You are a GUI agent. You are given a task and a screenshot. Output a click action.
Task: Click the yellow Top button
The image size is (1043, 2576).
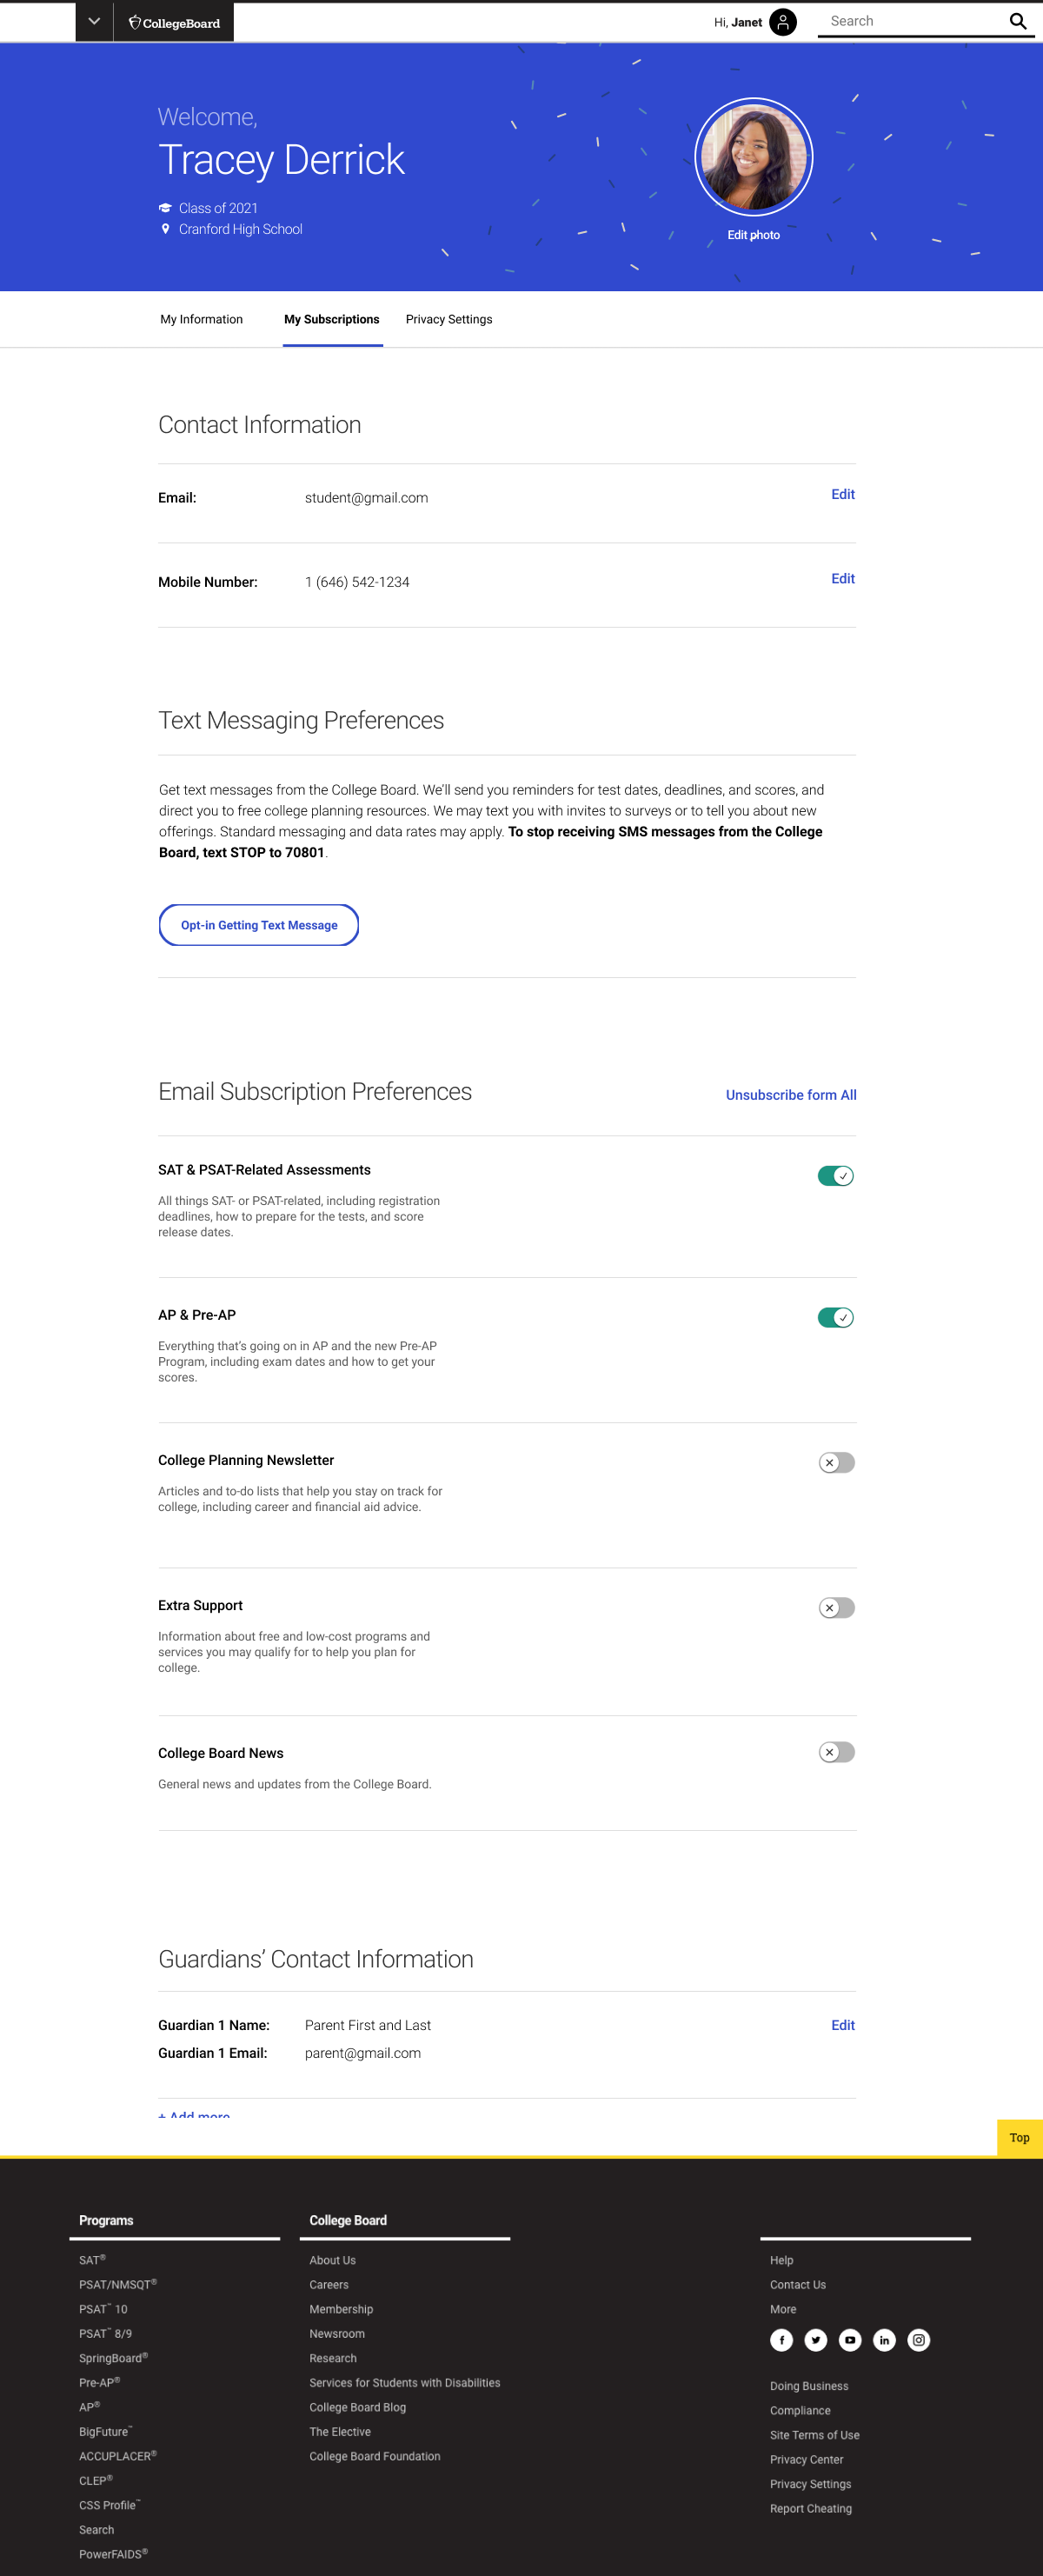pos(1019,2137)
